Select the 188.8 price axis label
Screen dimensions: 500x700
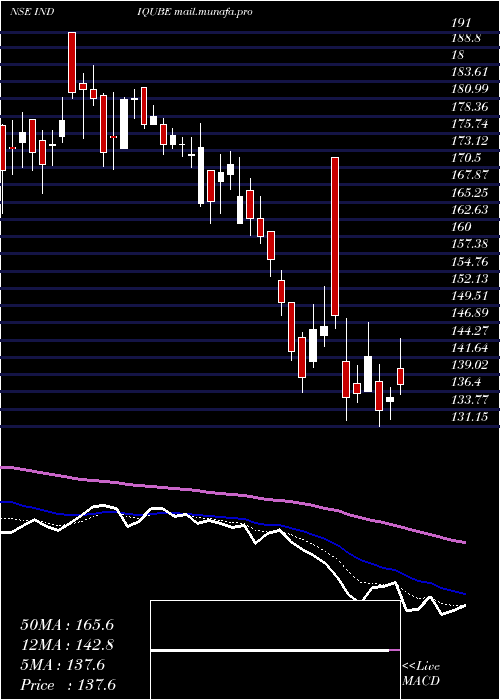pos(466,38)
